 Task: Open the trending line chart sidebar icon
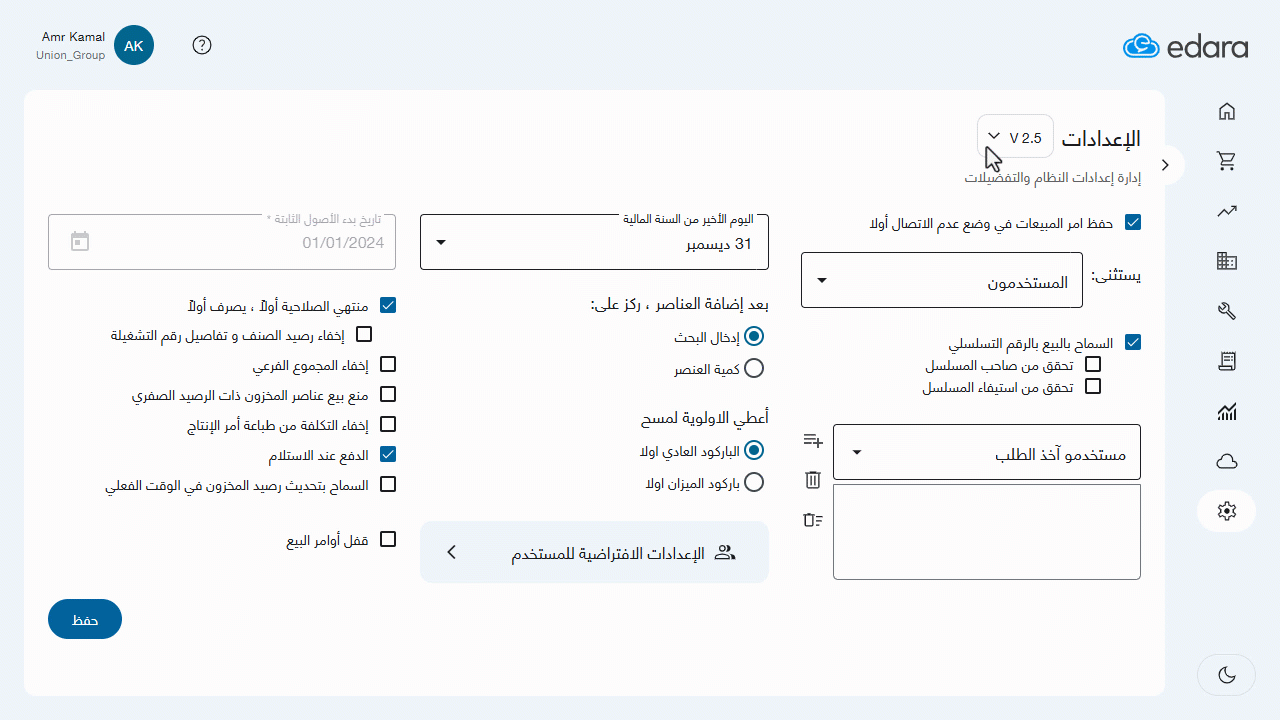(1227, 211)
